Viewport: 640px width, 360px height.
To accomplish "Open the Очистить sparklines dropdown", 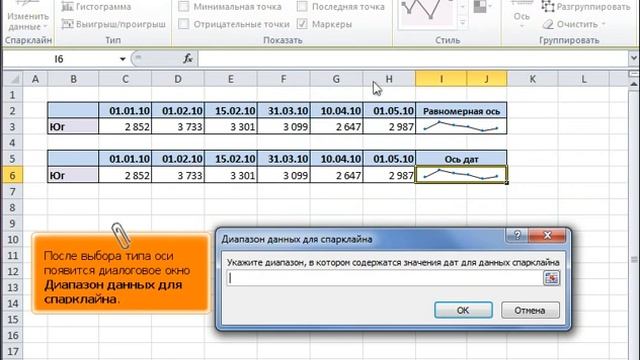I will point(575,24).
